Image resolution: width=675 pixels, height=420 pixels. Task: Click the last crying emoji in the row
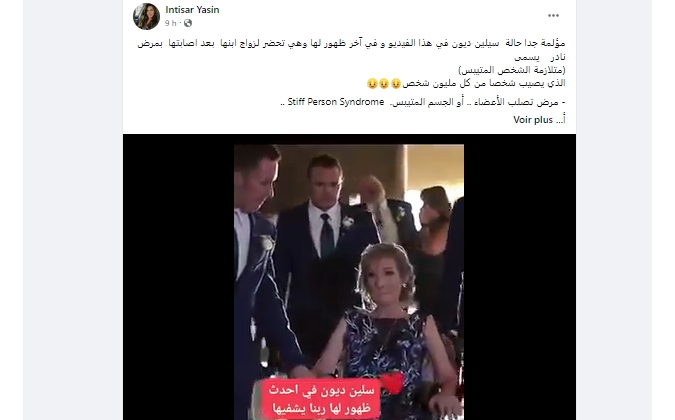[x=372, y=83]
